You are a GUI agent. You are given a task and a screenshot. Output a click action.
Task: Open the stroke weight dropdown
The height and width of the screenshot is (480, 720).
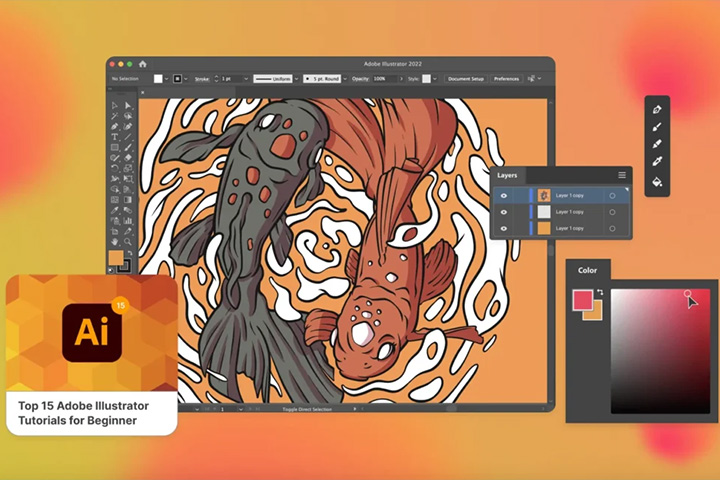click(246, 79)
